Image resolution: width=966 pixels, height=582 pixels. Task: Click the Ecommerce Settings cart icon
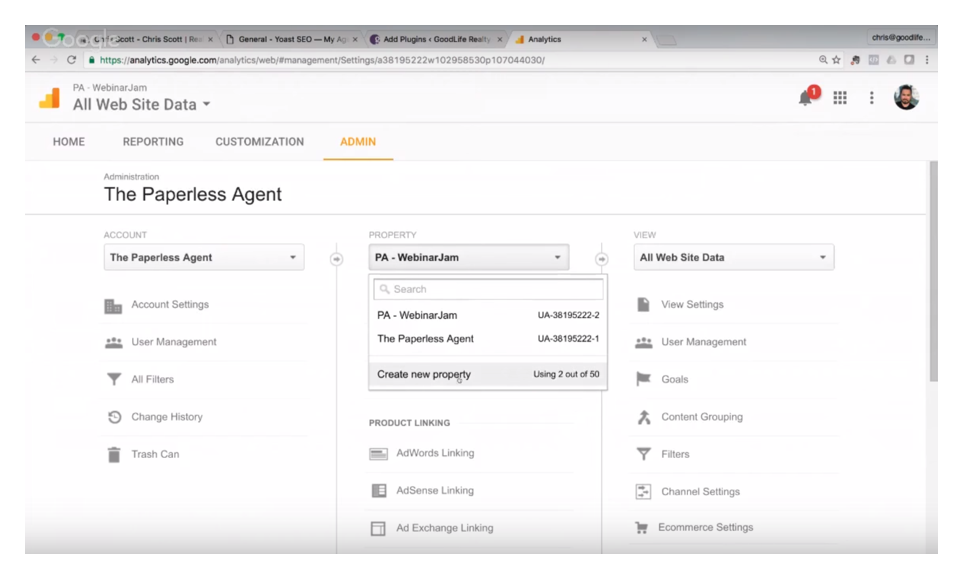641,528
